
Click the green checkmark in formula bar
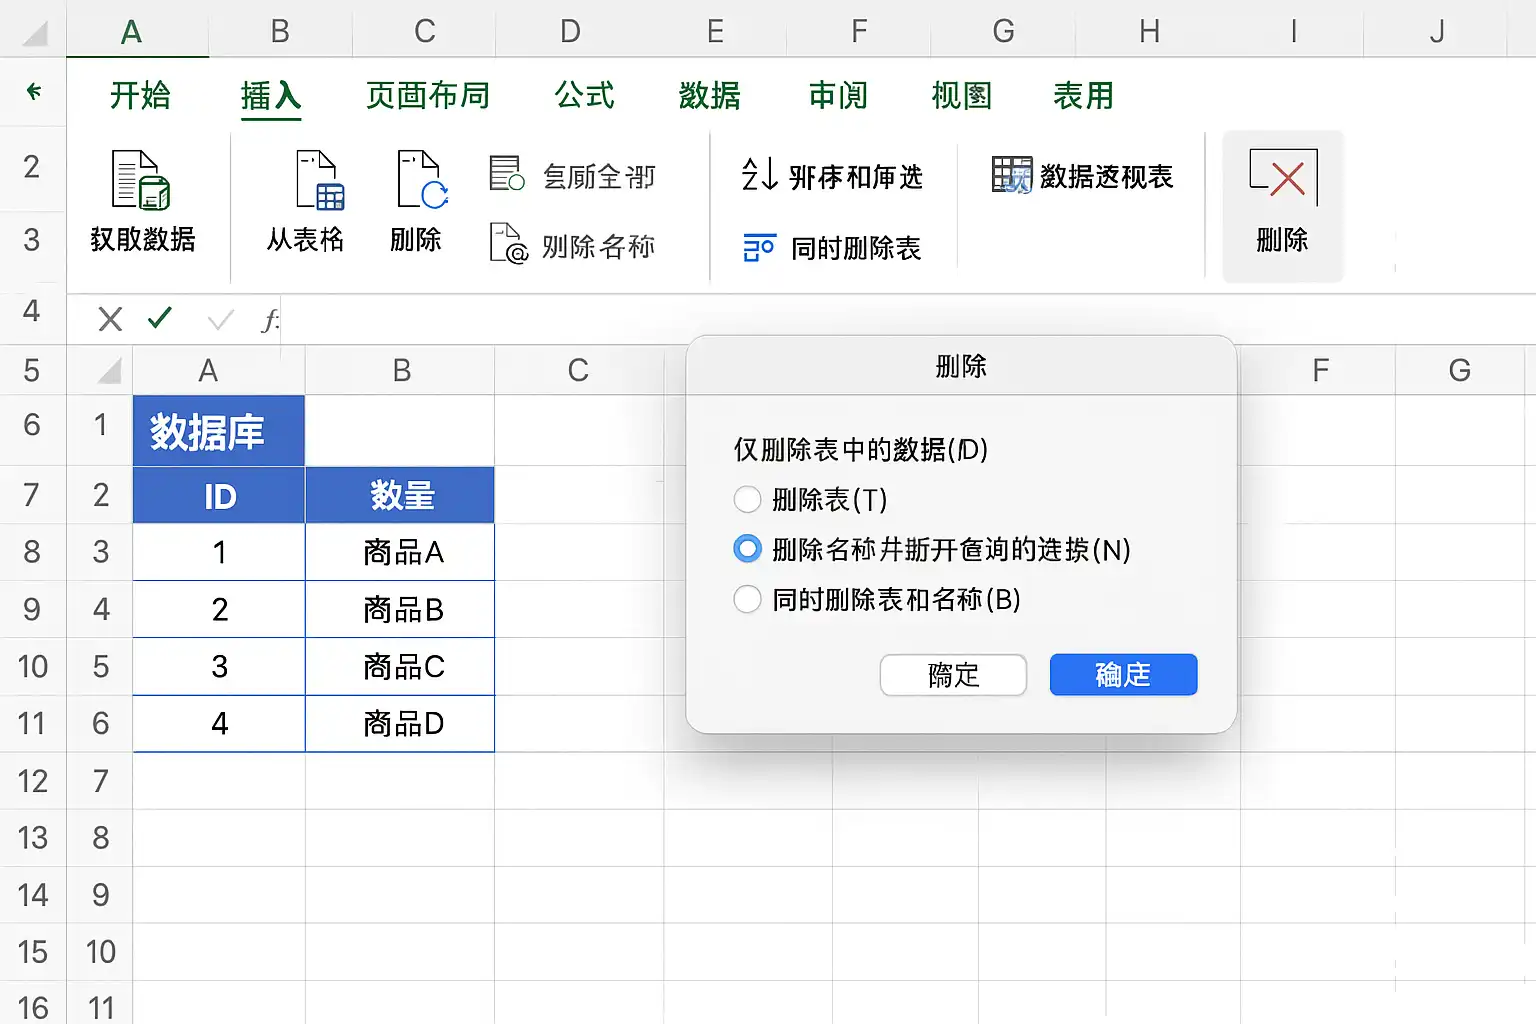[160, 318]
